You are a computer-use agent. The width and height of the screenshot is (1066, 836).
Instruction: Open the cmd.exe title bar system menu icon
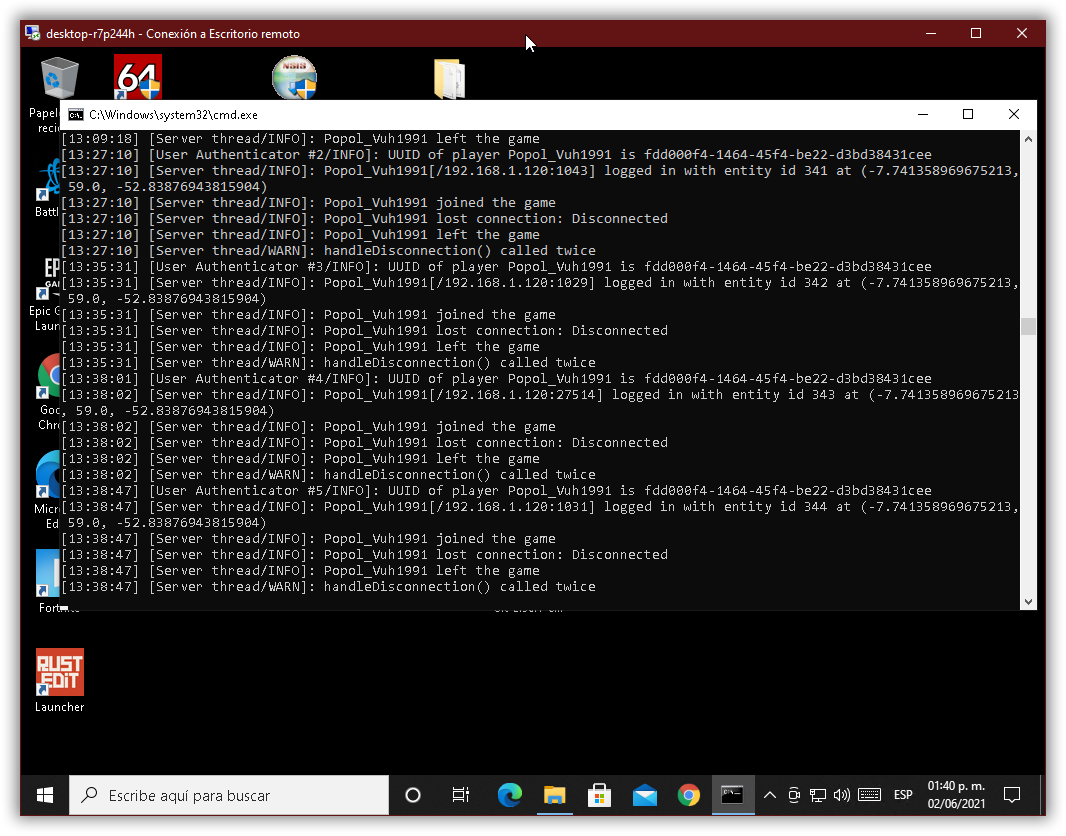(75, 115)
